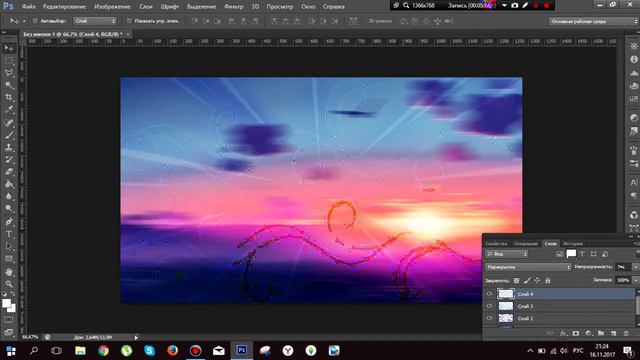Select the Pen tool
Image resolution: width=640 pixels, height=360 pixels.
click(9, 222)
